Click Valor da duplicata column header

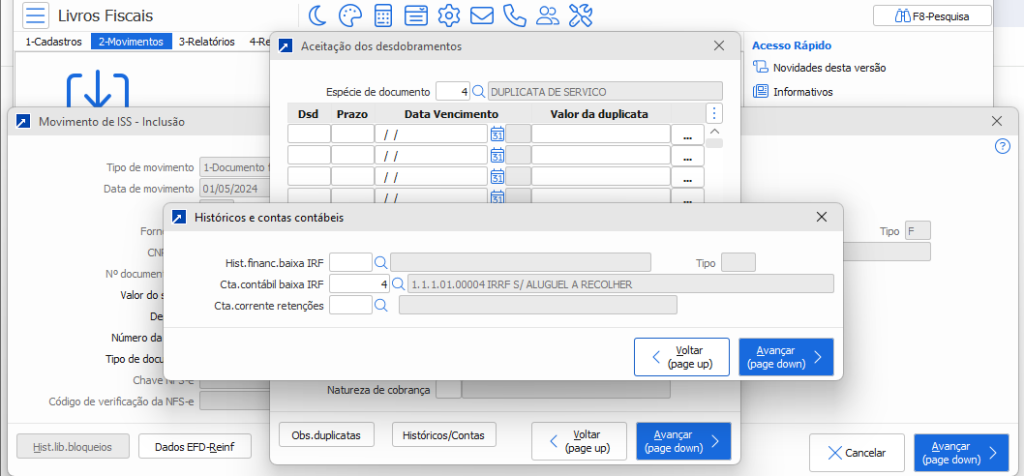tap(600, 114)
